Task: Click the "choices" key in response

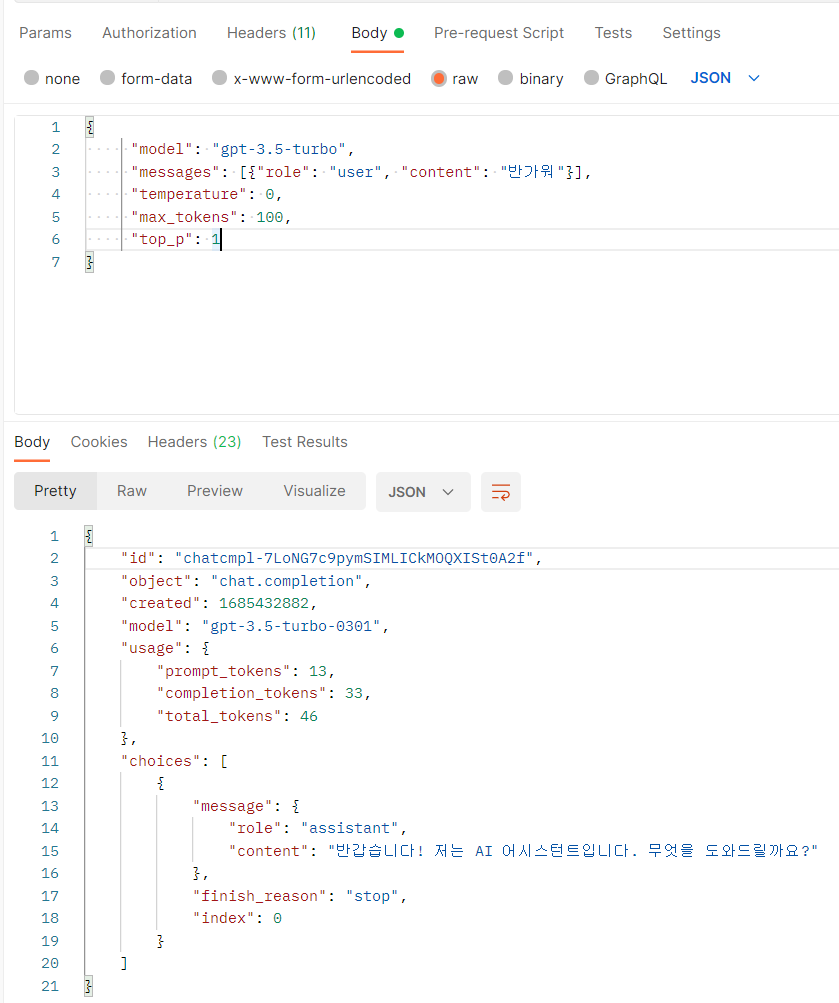Action: pyautogui.click(x=161, y=761)
